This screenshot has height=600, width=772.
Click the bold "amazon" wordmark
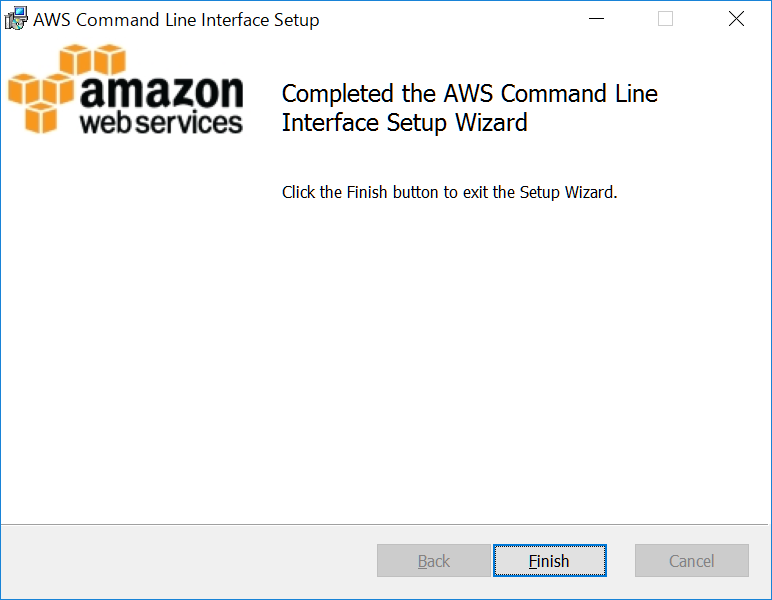(161, 93)
